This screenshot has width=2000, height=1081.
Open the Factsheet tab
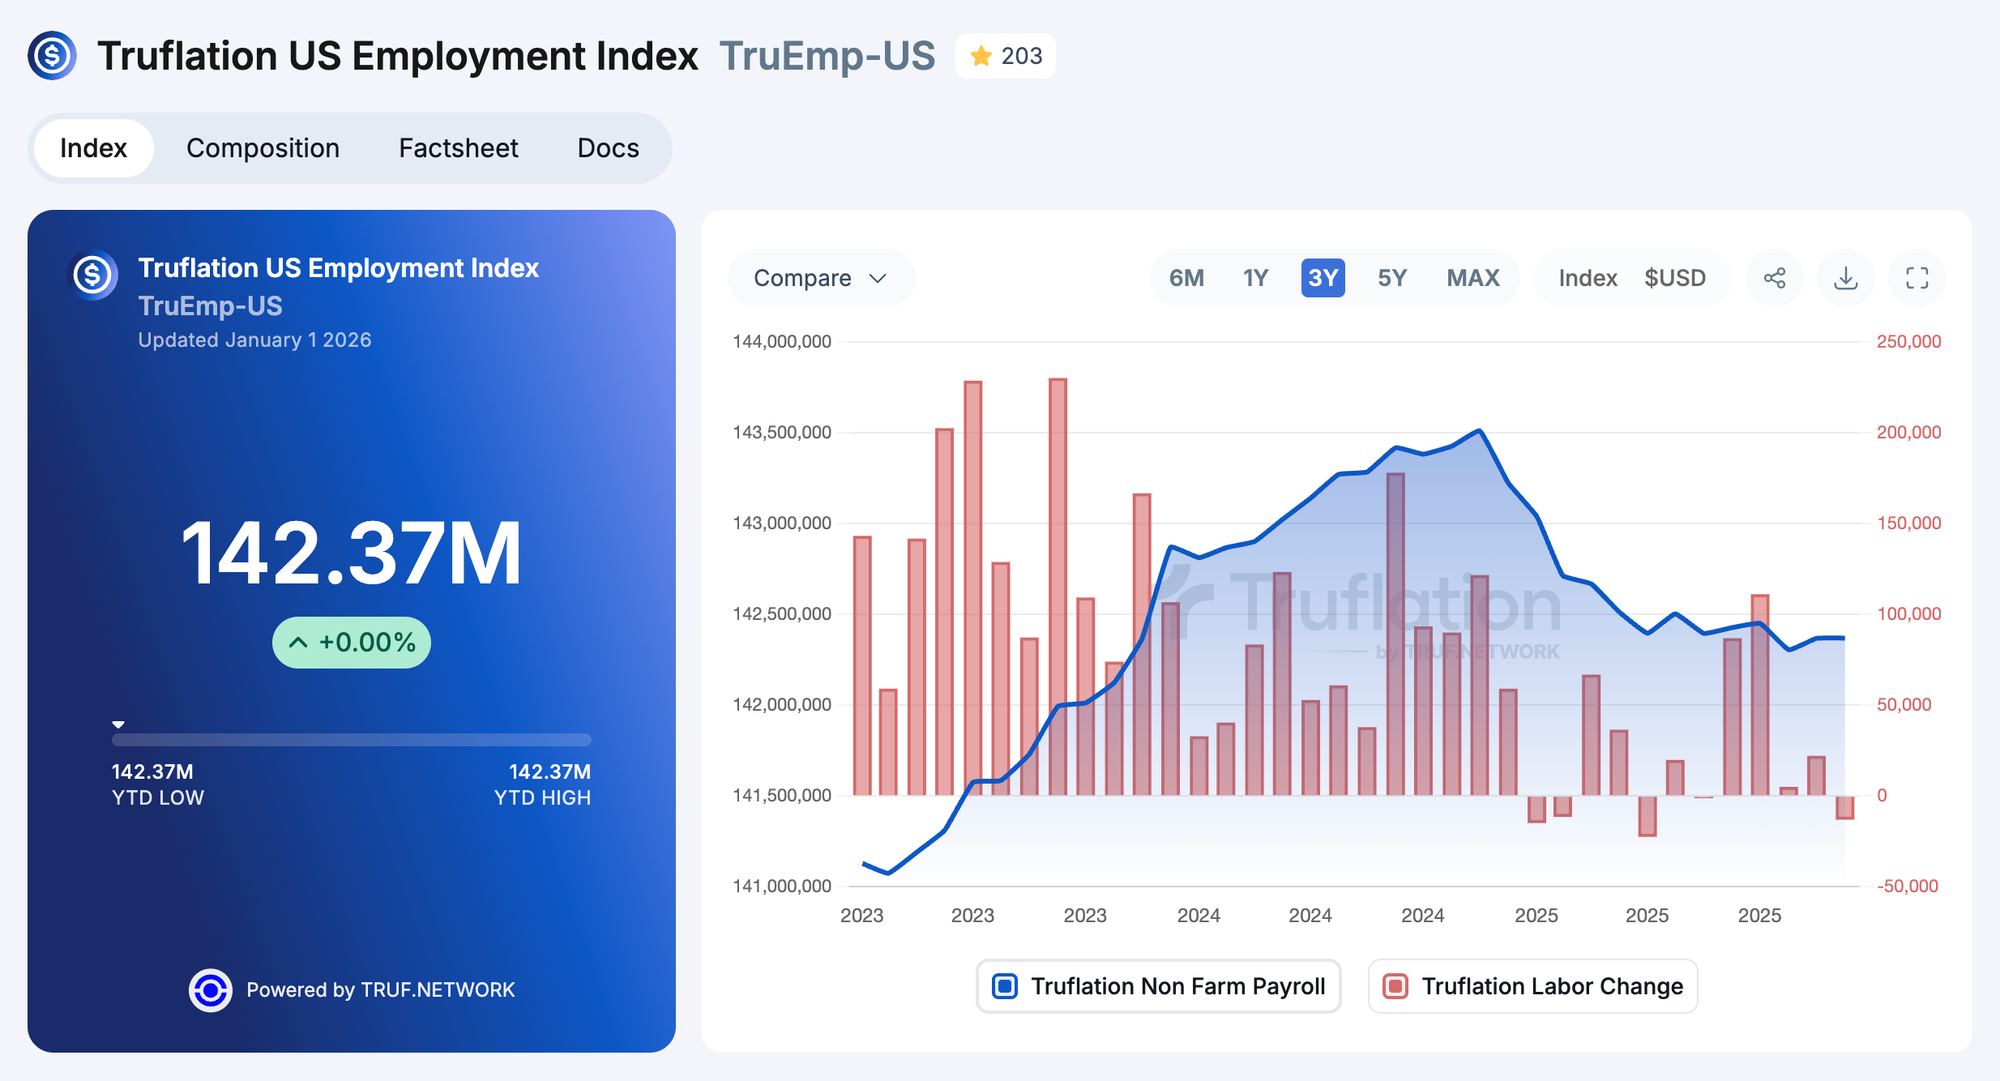(x=458, y=148)
